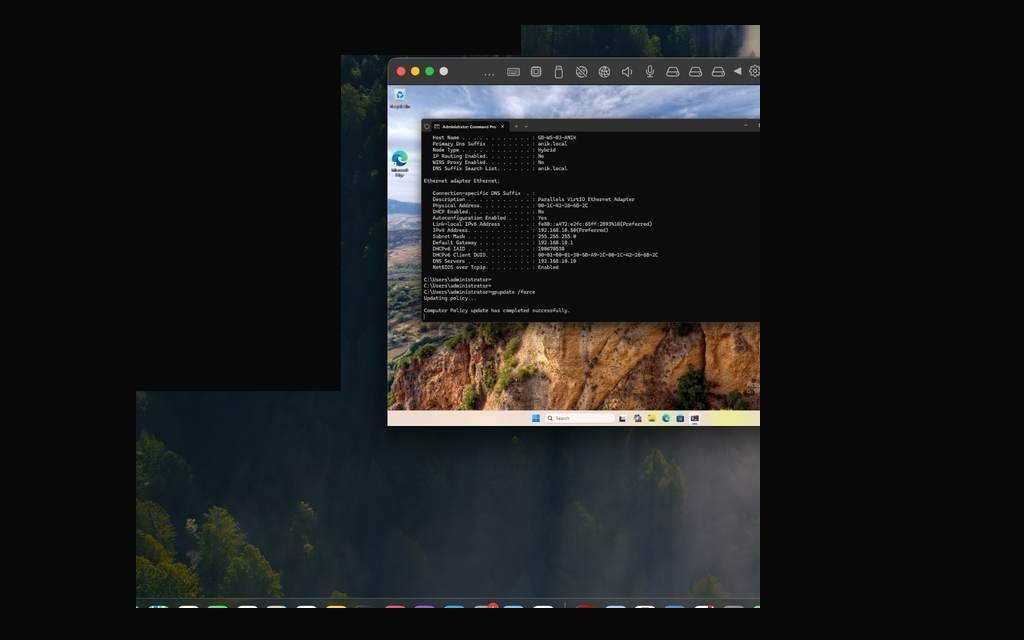Click the 'Subnet Mask' line
The width and height of the screenshot is (1024, 640).
504,236
